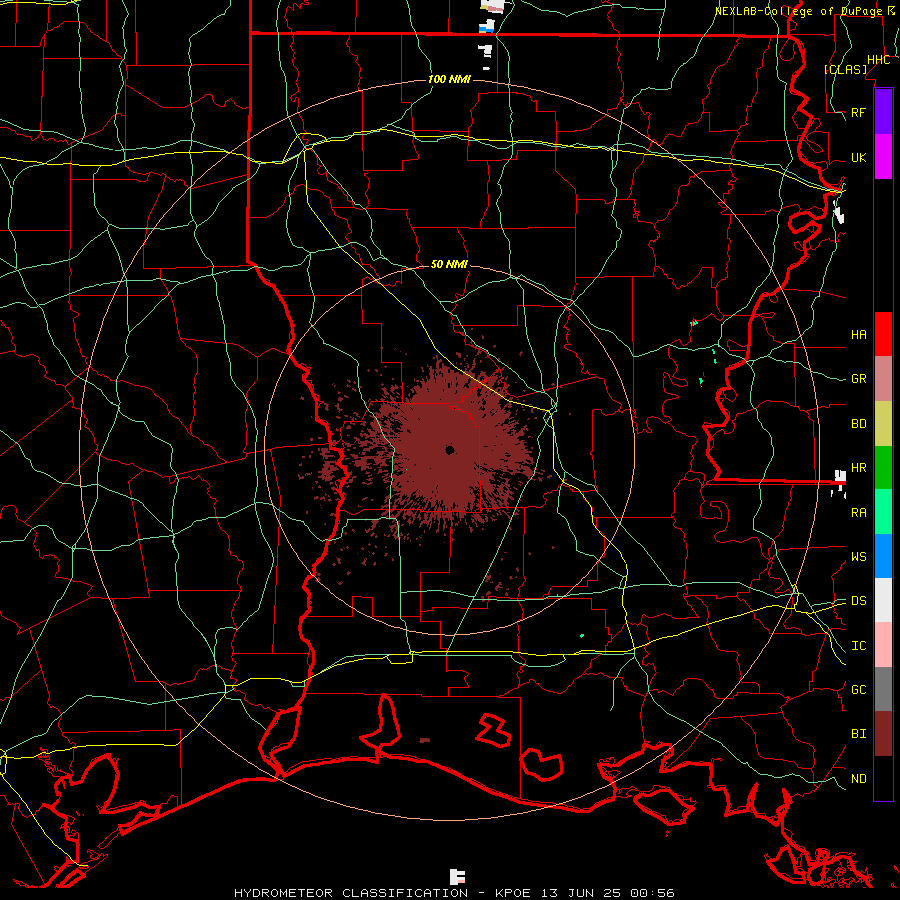Image resolution: width=900 pixels, height=900 pixels.
Task: Select the pinkish GR legend swatch
Action: (883, 378)
